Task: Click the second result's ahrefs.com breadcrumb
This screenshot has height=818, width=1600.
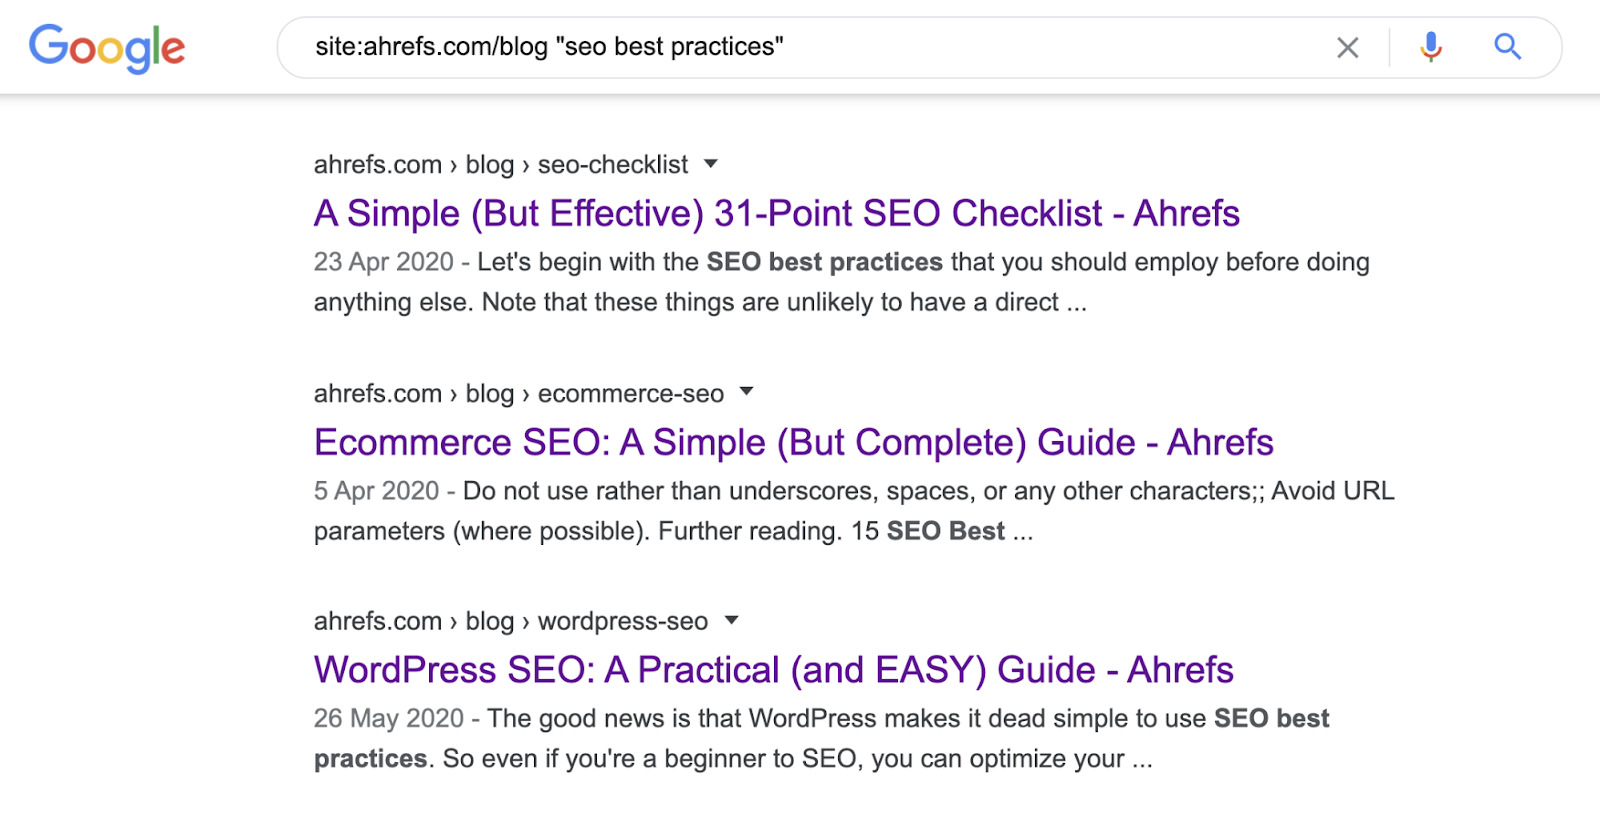Action: click(x=377, y=392)
